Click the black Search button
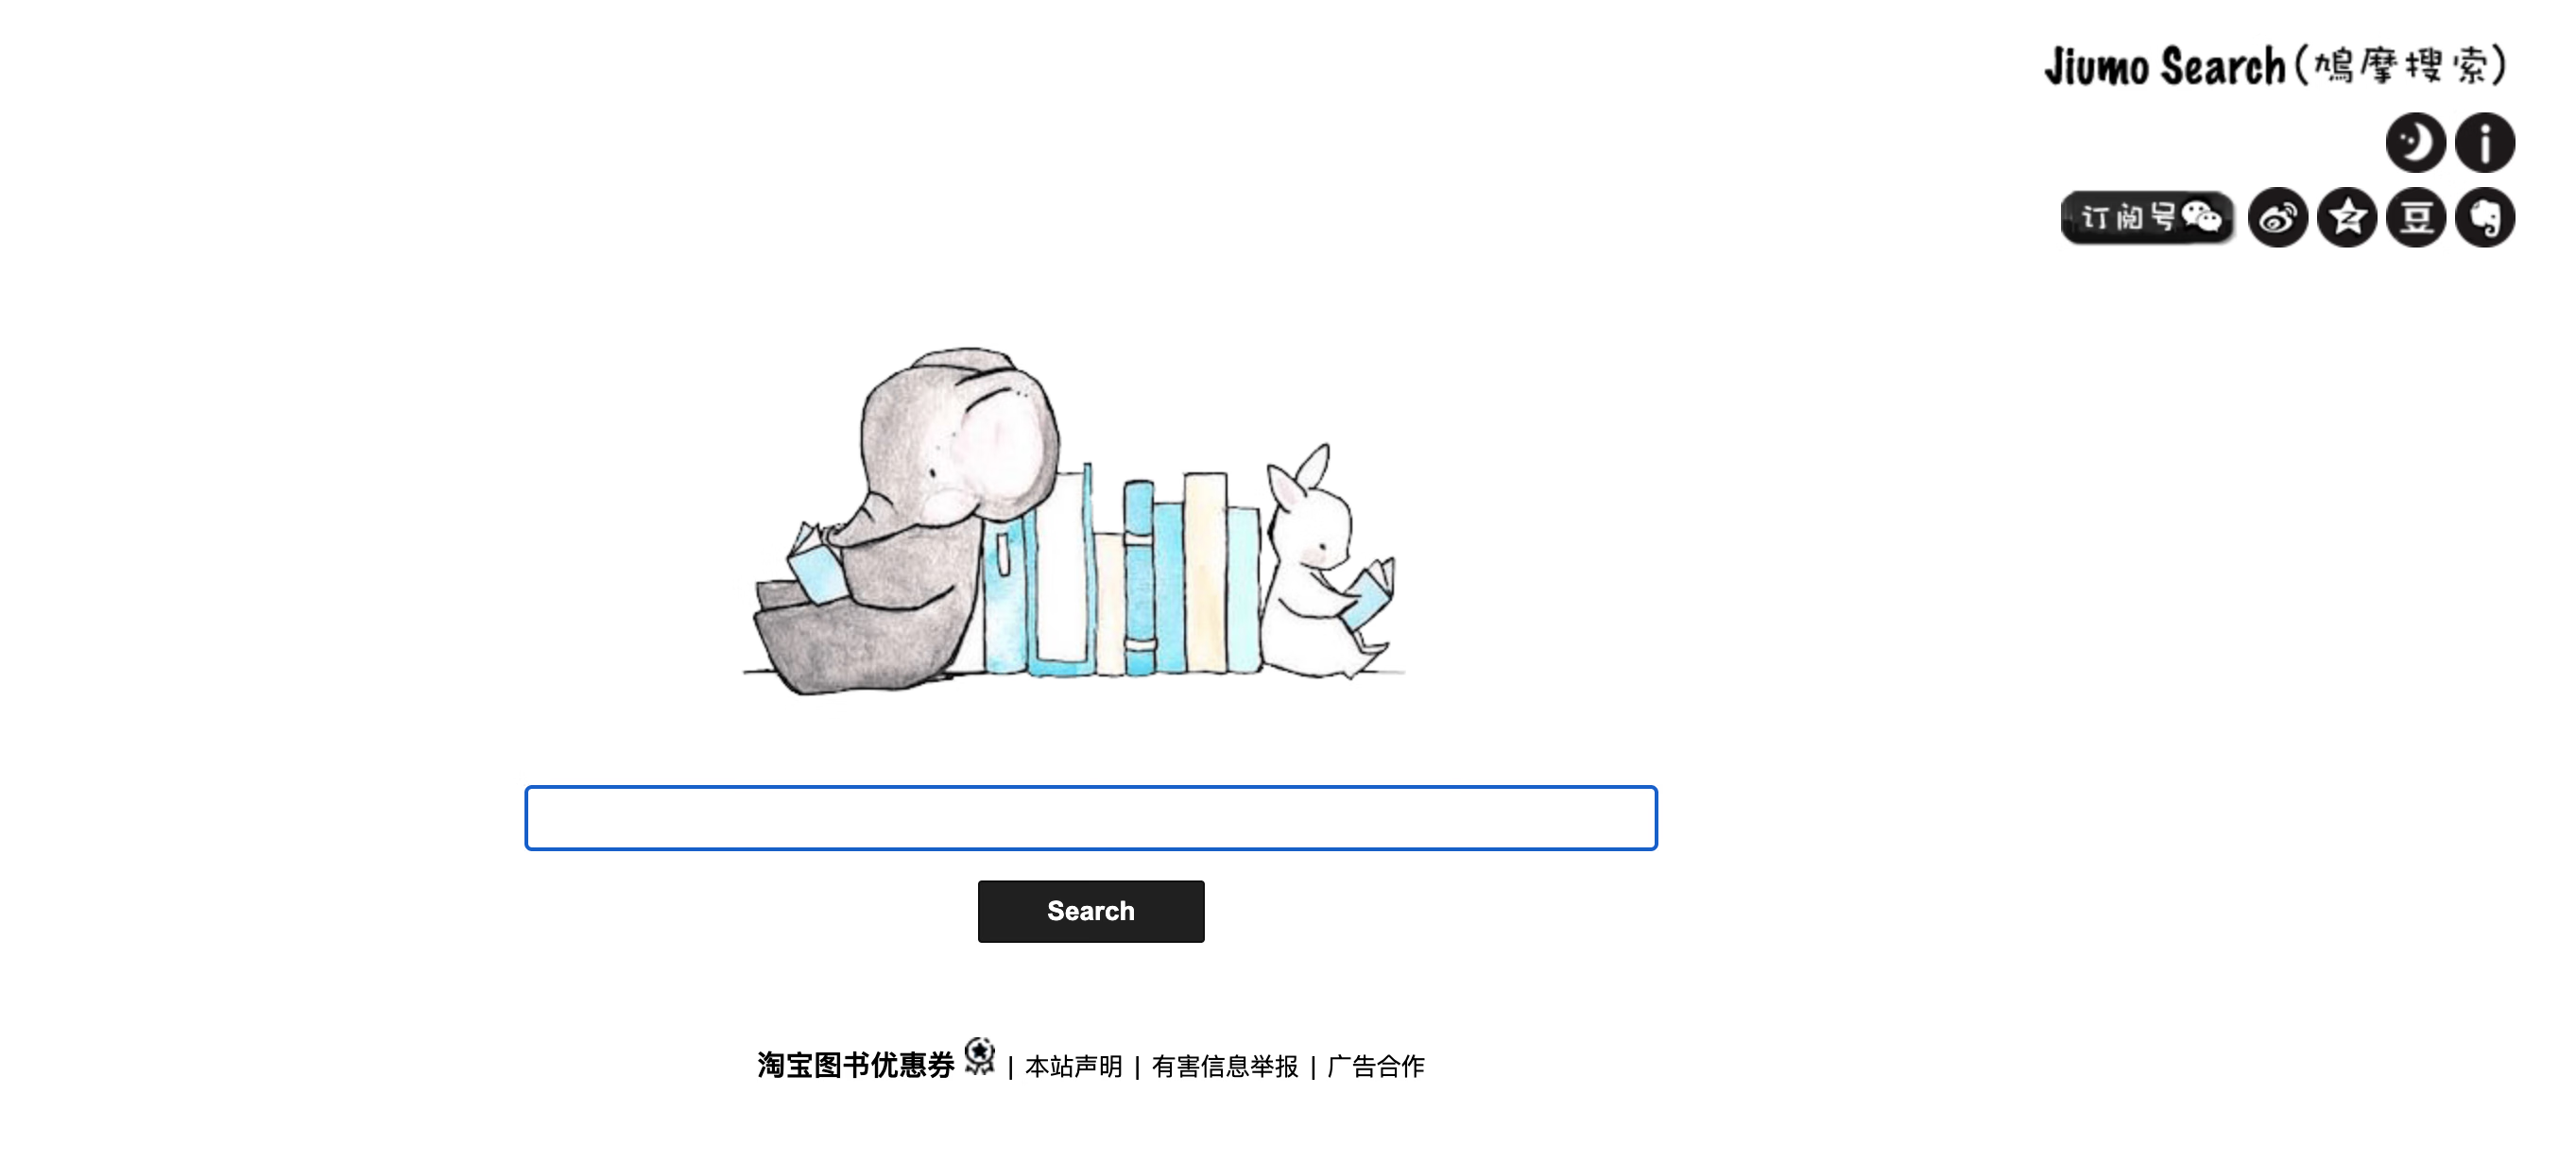This screenshot has height=1162, width=2576. 1091,911
